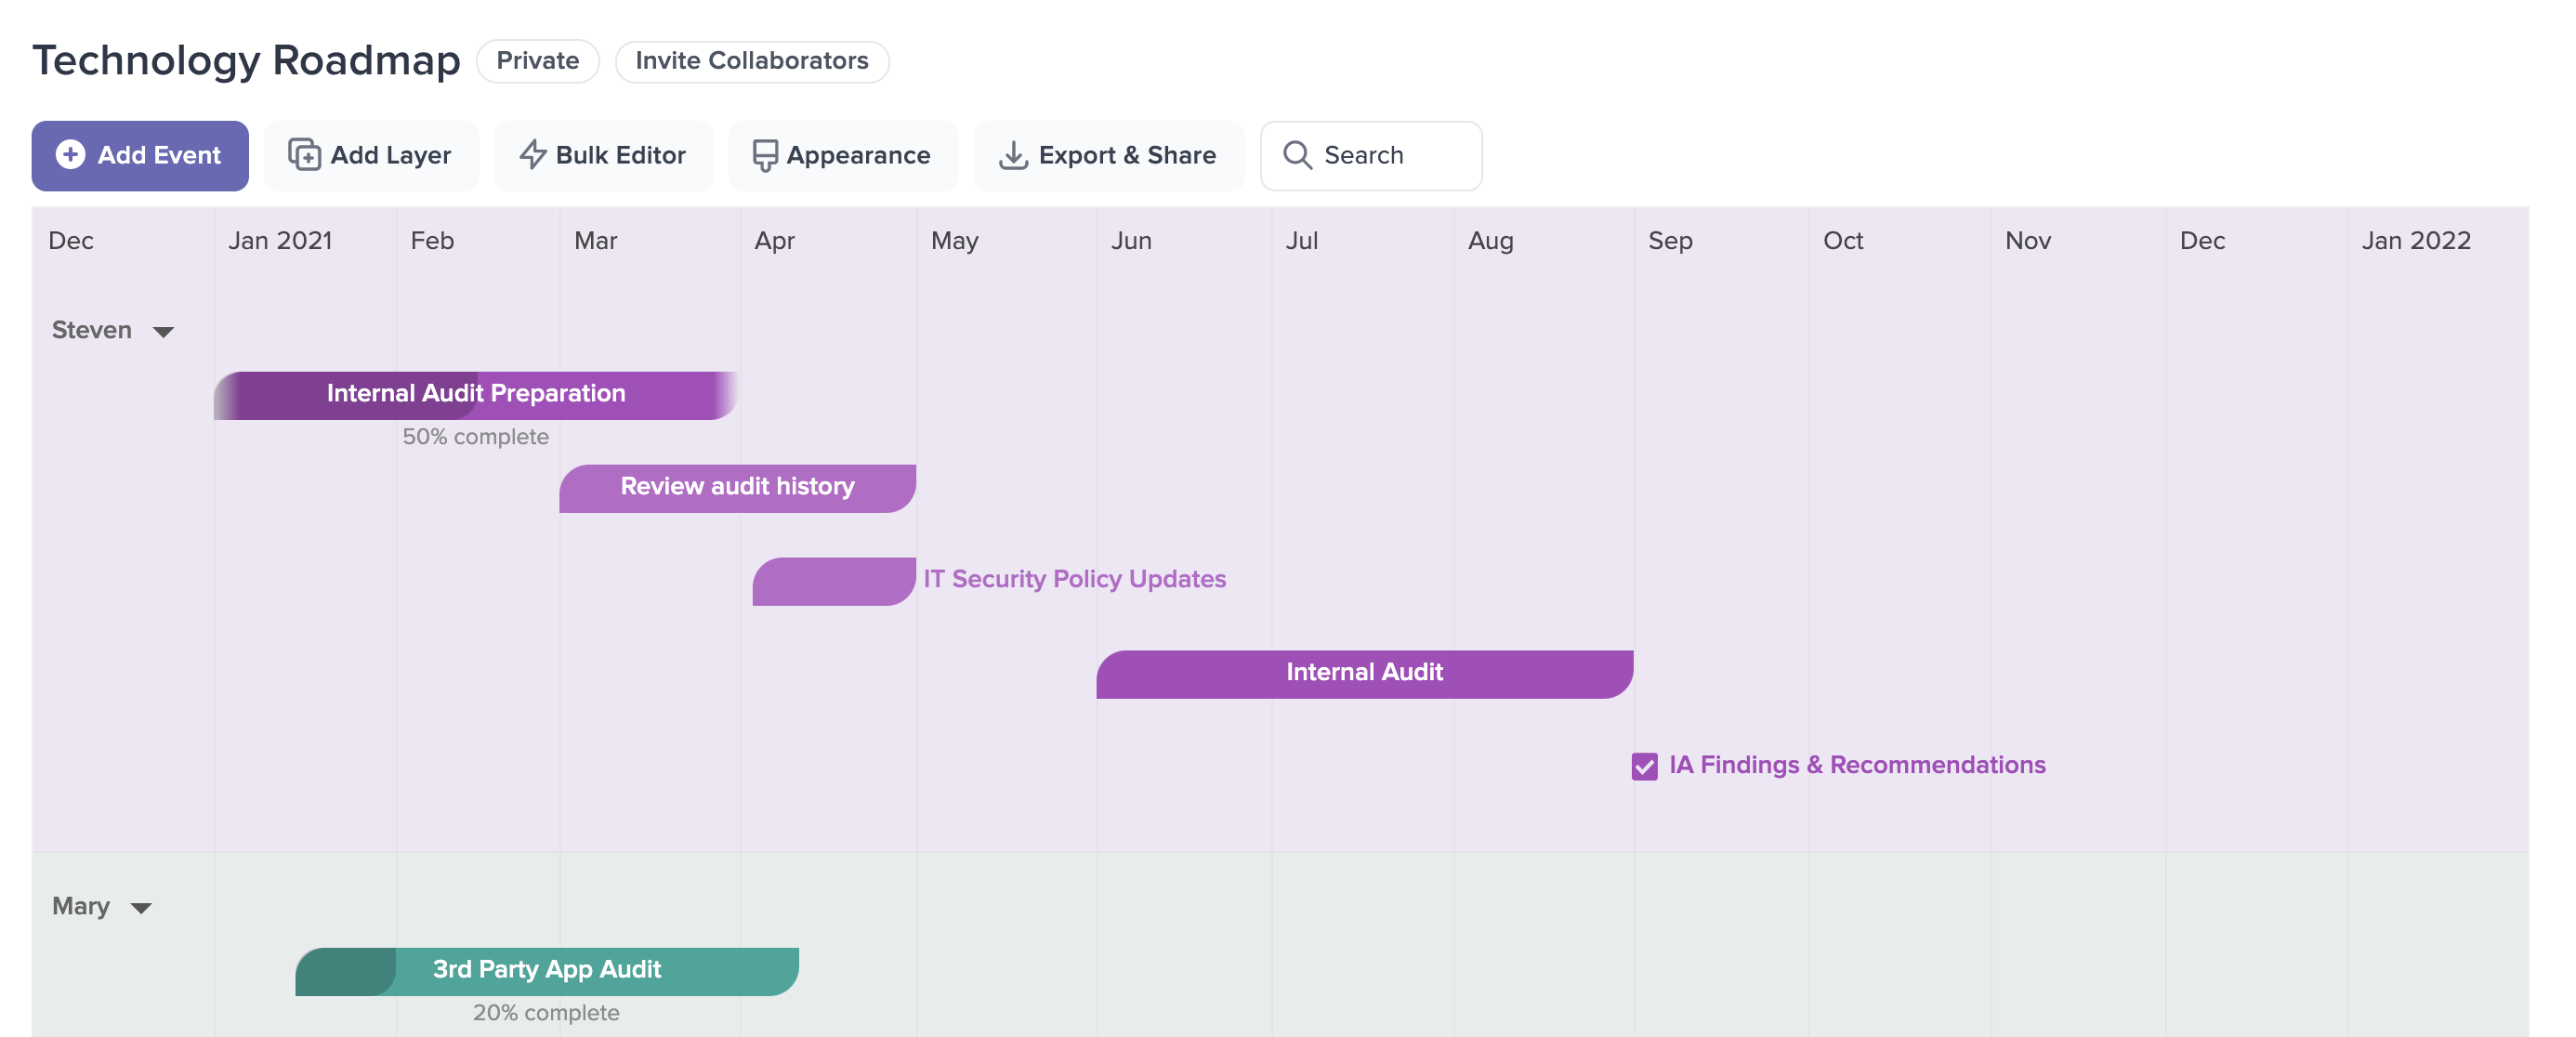Click the Add Event button label
This screenshot has width=2576, height=1037.
click(x=159, y=155)
